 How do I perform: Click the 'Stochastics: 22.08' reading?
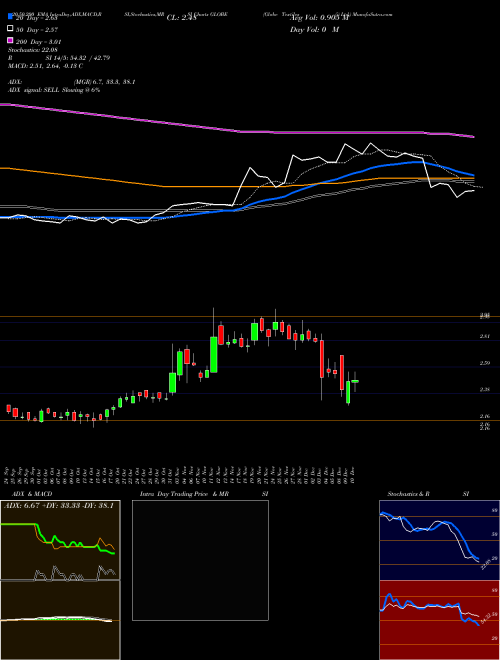pyautogui.click(x=32, y=50)
